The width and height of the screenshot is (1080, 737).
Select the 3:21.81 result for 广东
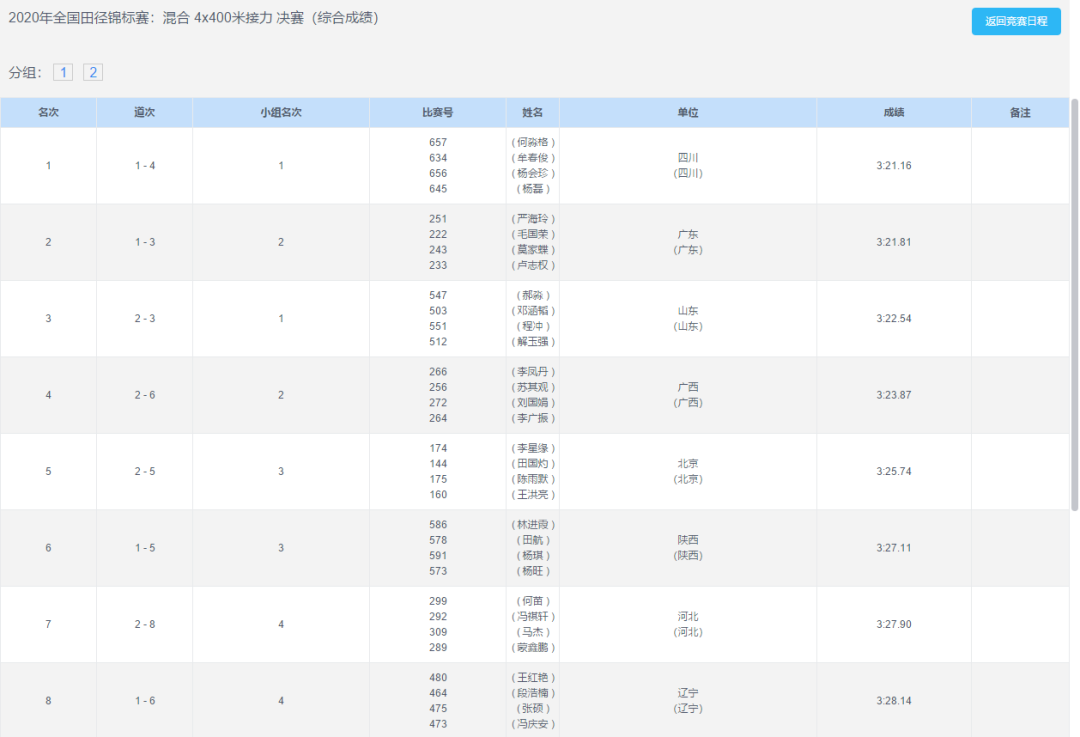(x=893, y=242)
